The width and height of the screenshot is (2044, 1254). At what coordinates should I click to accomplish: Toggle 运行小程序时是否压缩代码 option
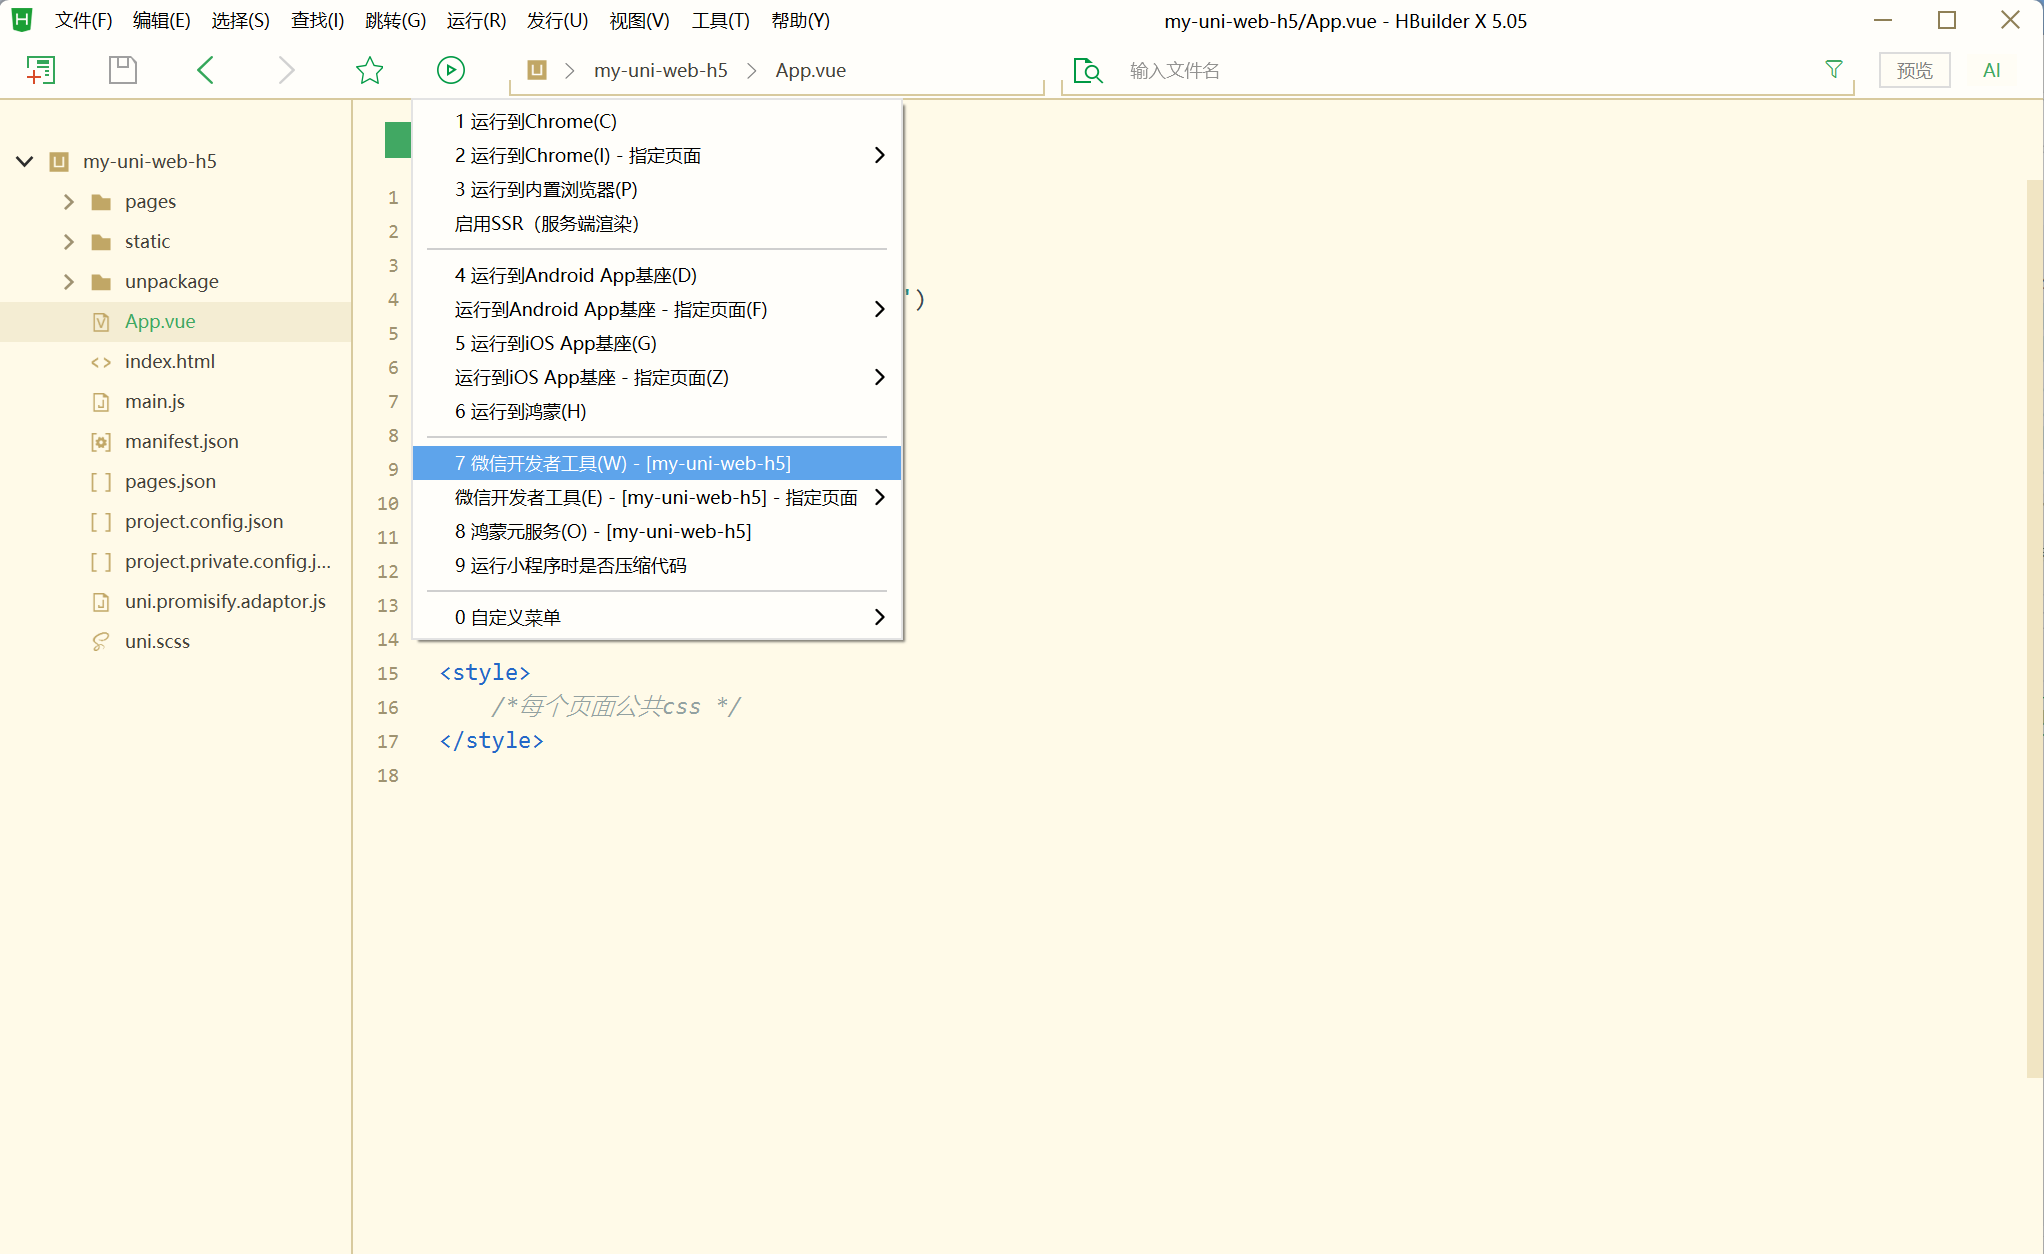570,566
